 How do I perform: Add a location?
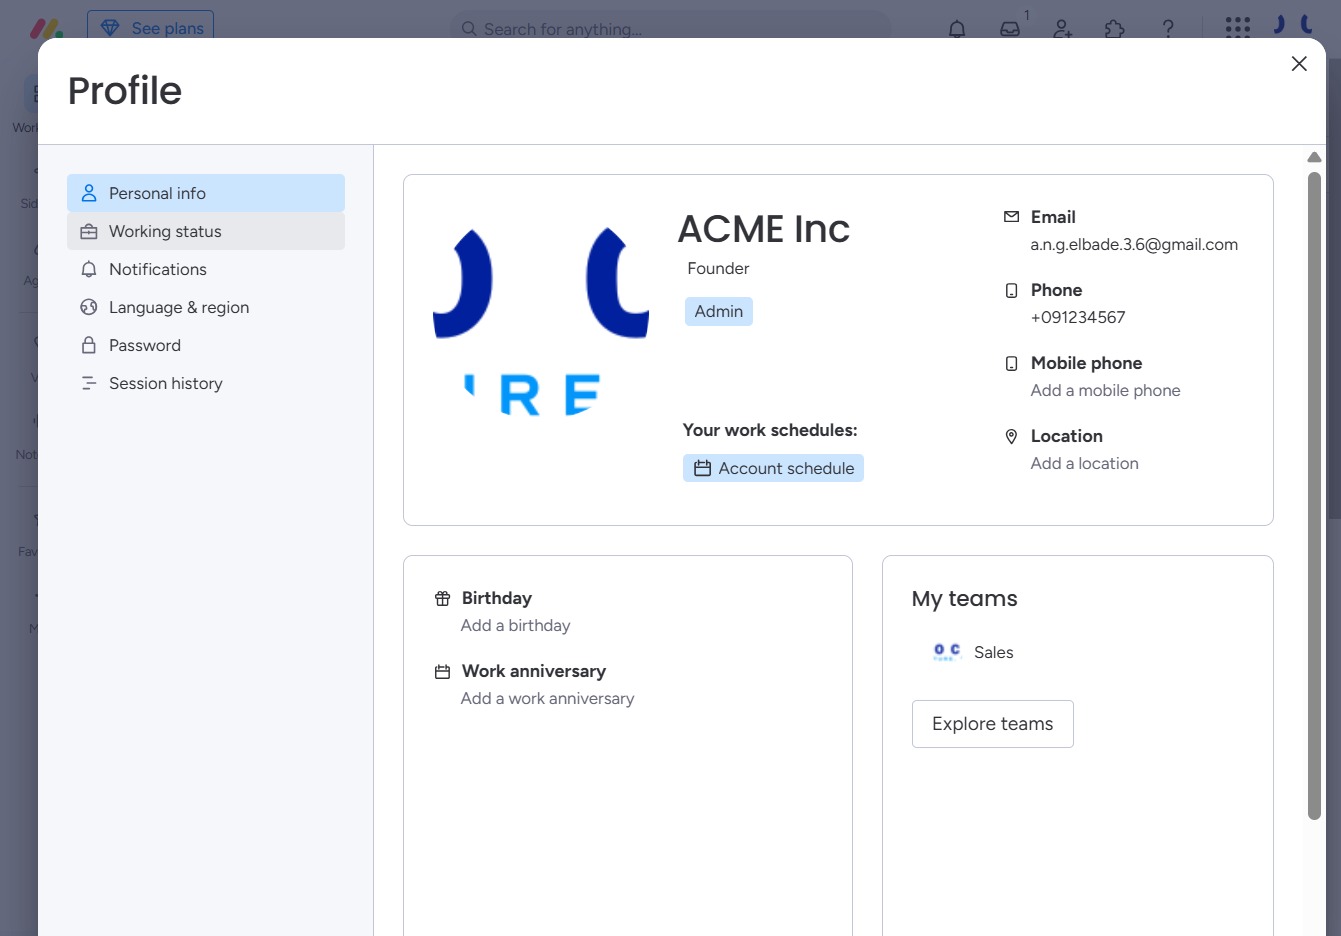coord(1084,463)
